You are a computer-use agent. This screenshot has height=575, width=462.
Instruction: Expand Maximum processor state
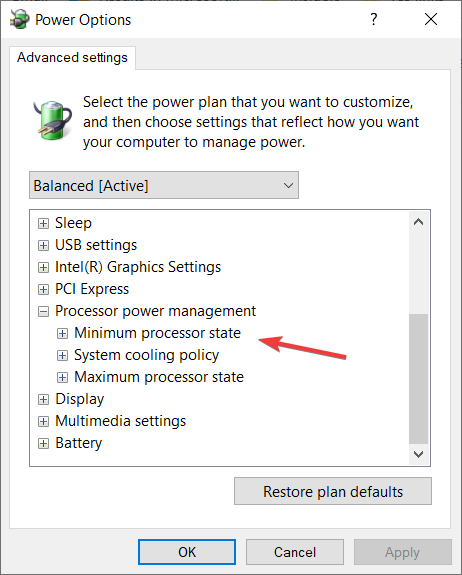[62, 377]
